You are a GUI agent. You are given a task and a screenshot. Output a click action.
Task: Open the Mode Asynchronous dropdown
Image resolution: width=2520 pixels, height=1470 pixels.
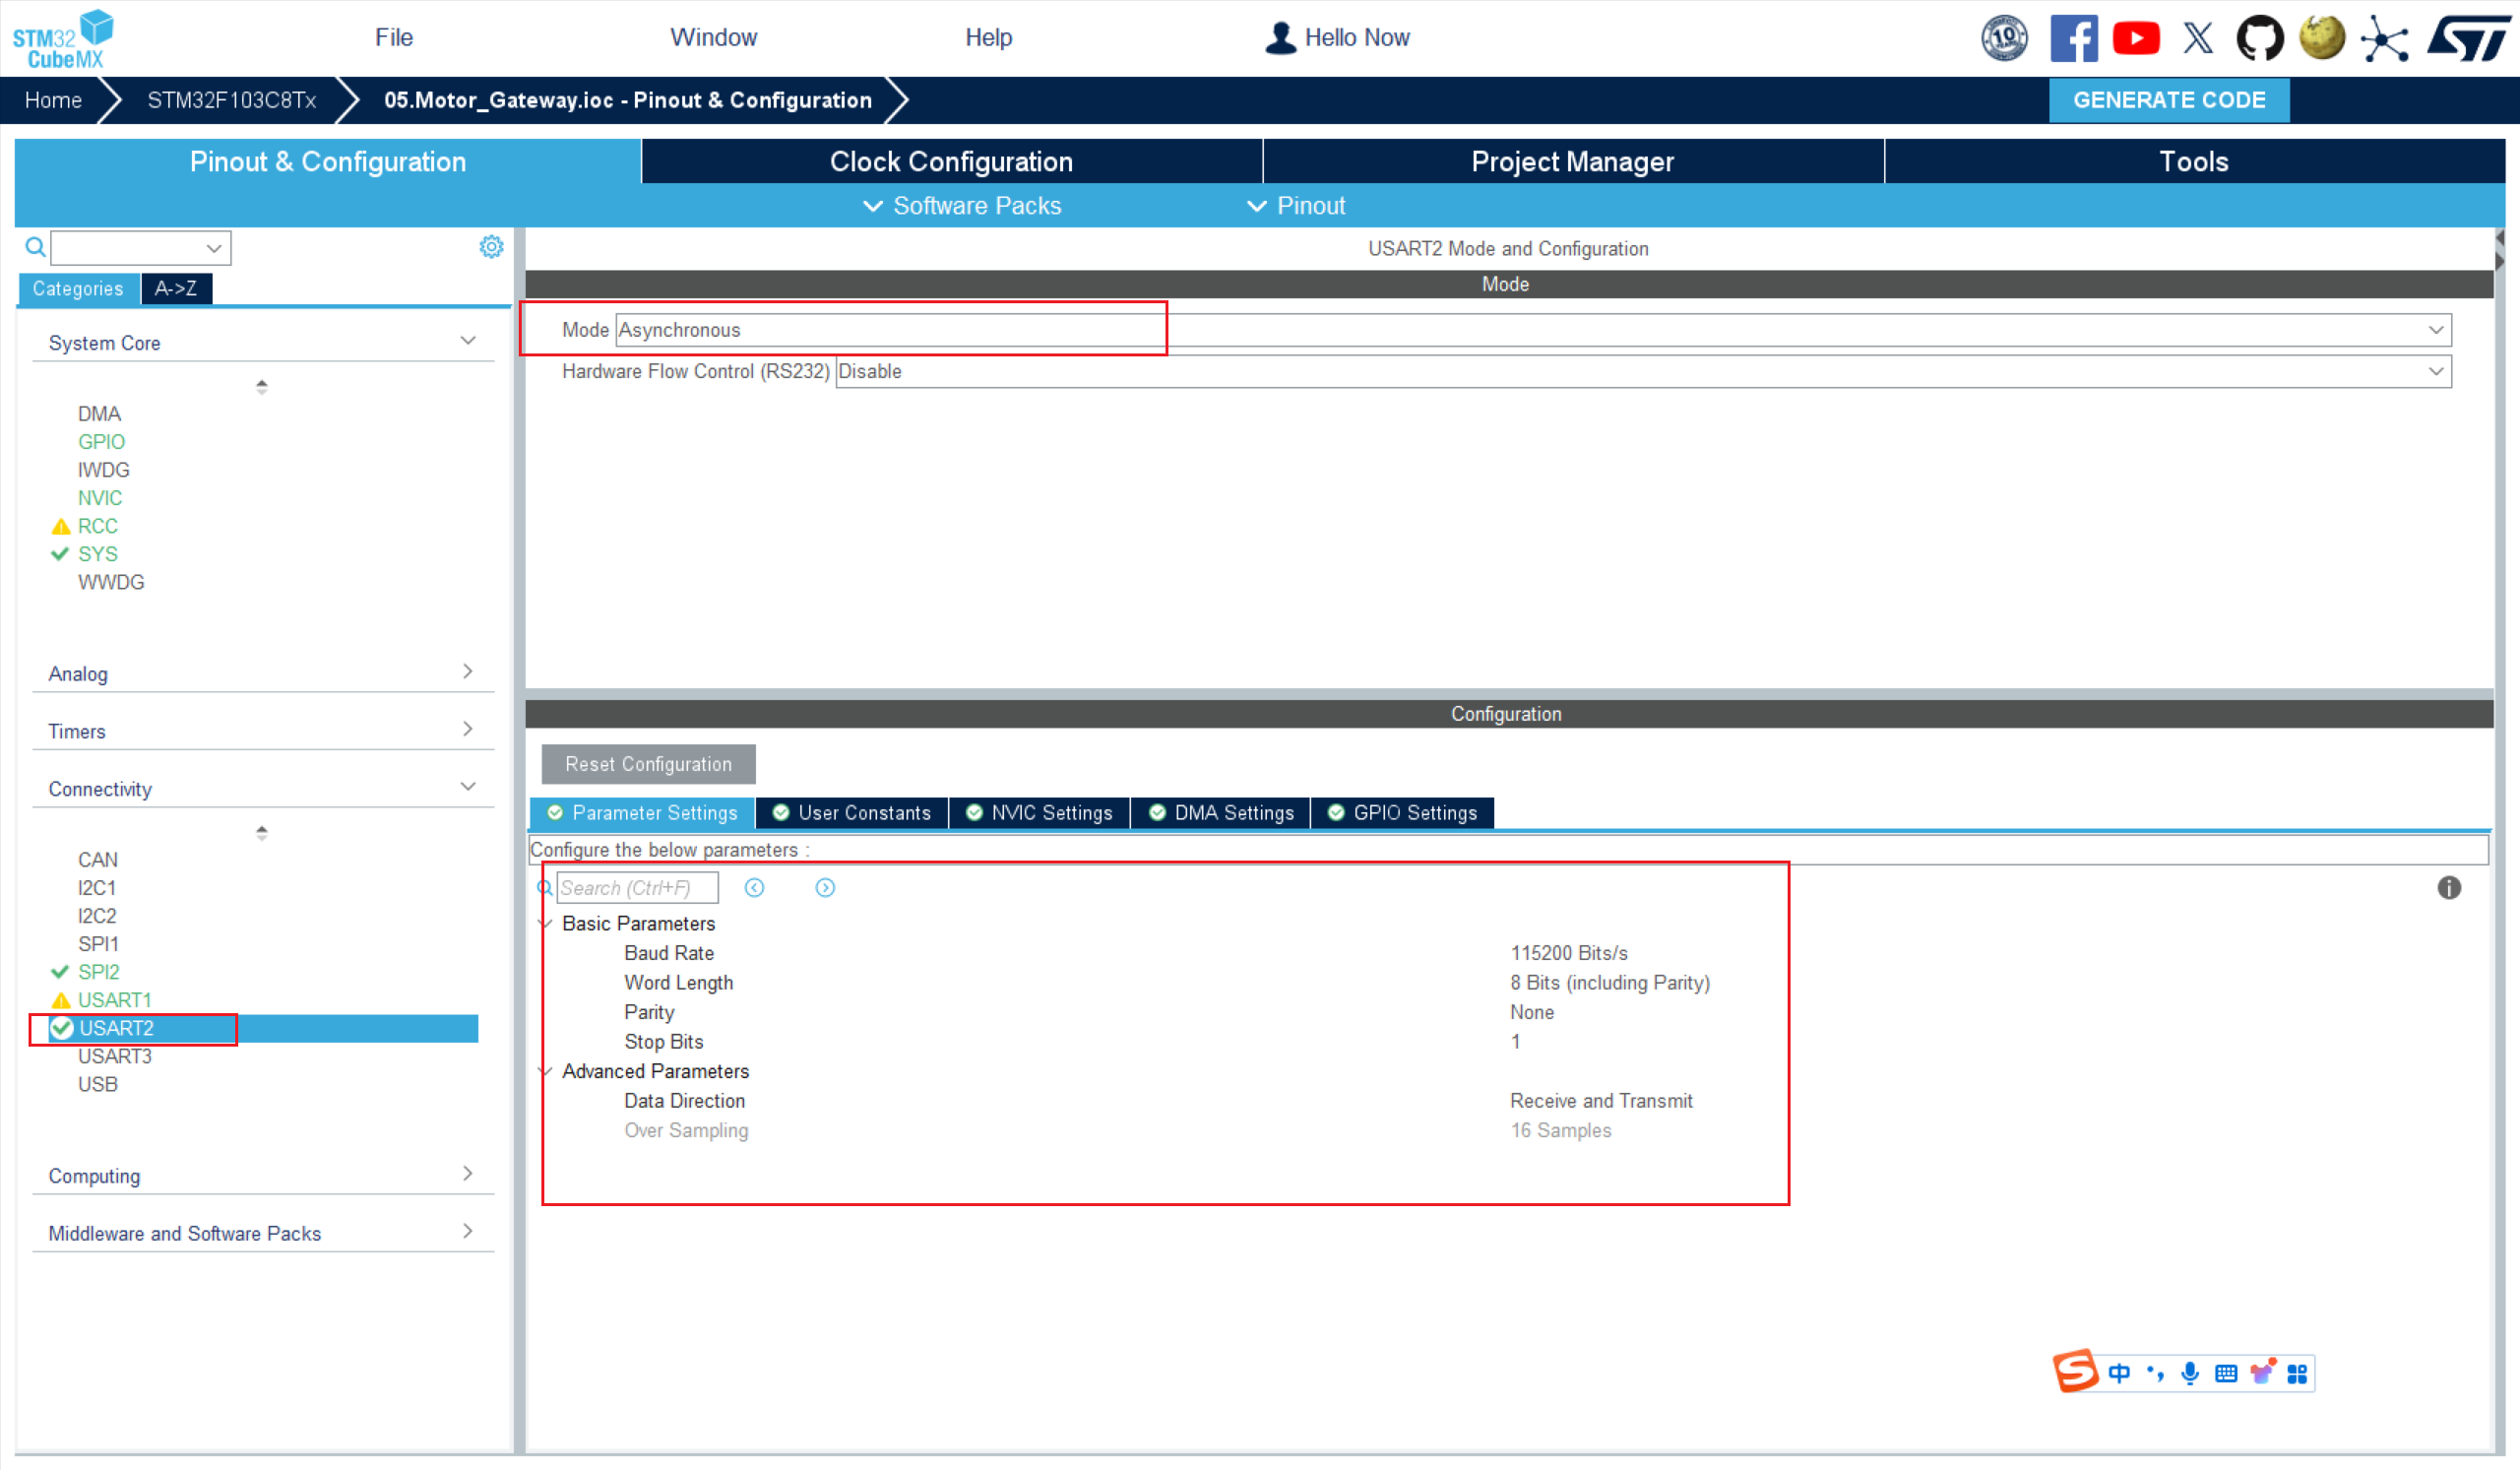[x=1532, y=329]
